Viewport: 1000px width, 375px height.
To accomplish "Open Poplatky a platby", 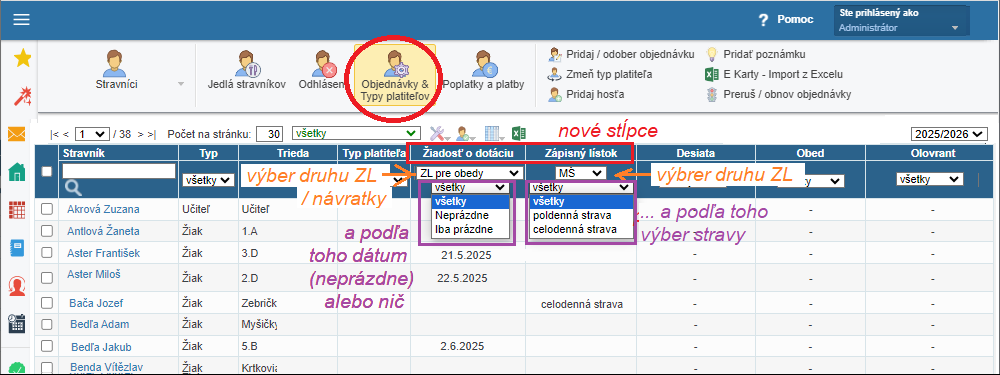I will (484, 71).
